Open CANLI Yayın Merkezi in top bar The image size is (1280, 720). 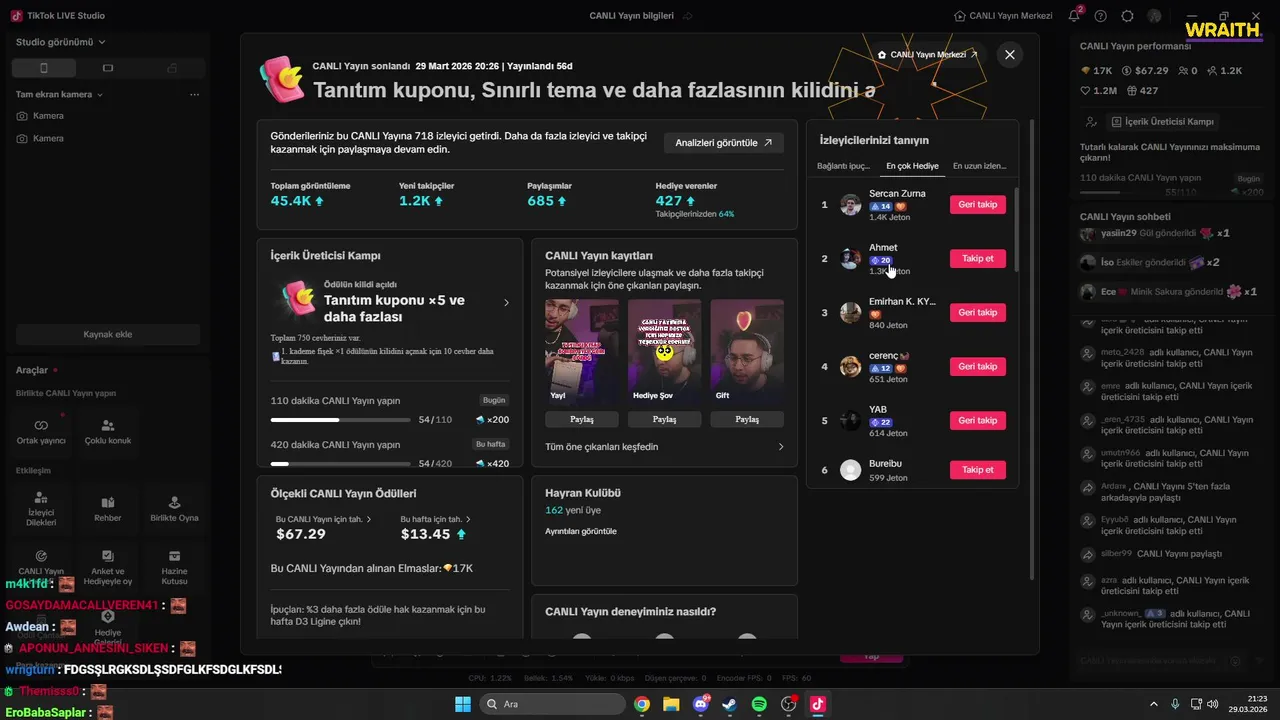(1003, 16)
